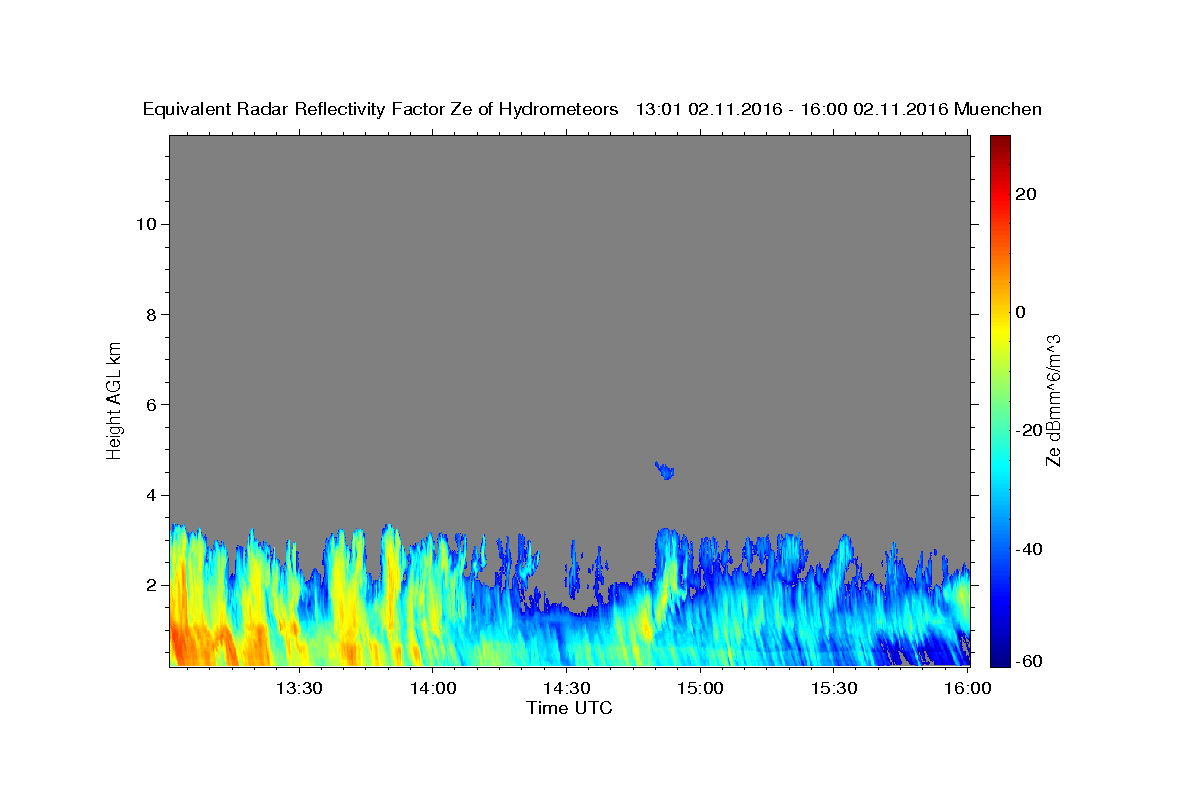Click the 13:30 time axis label

coord(300,688)
